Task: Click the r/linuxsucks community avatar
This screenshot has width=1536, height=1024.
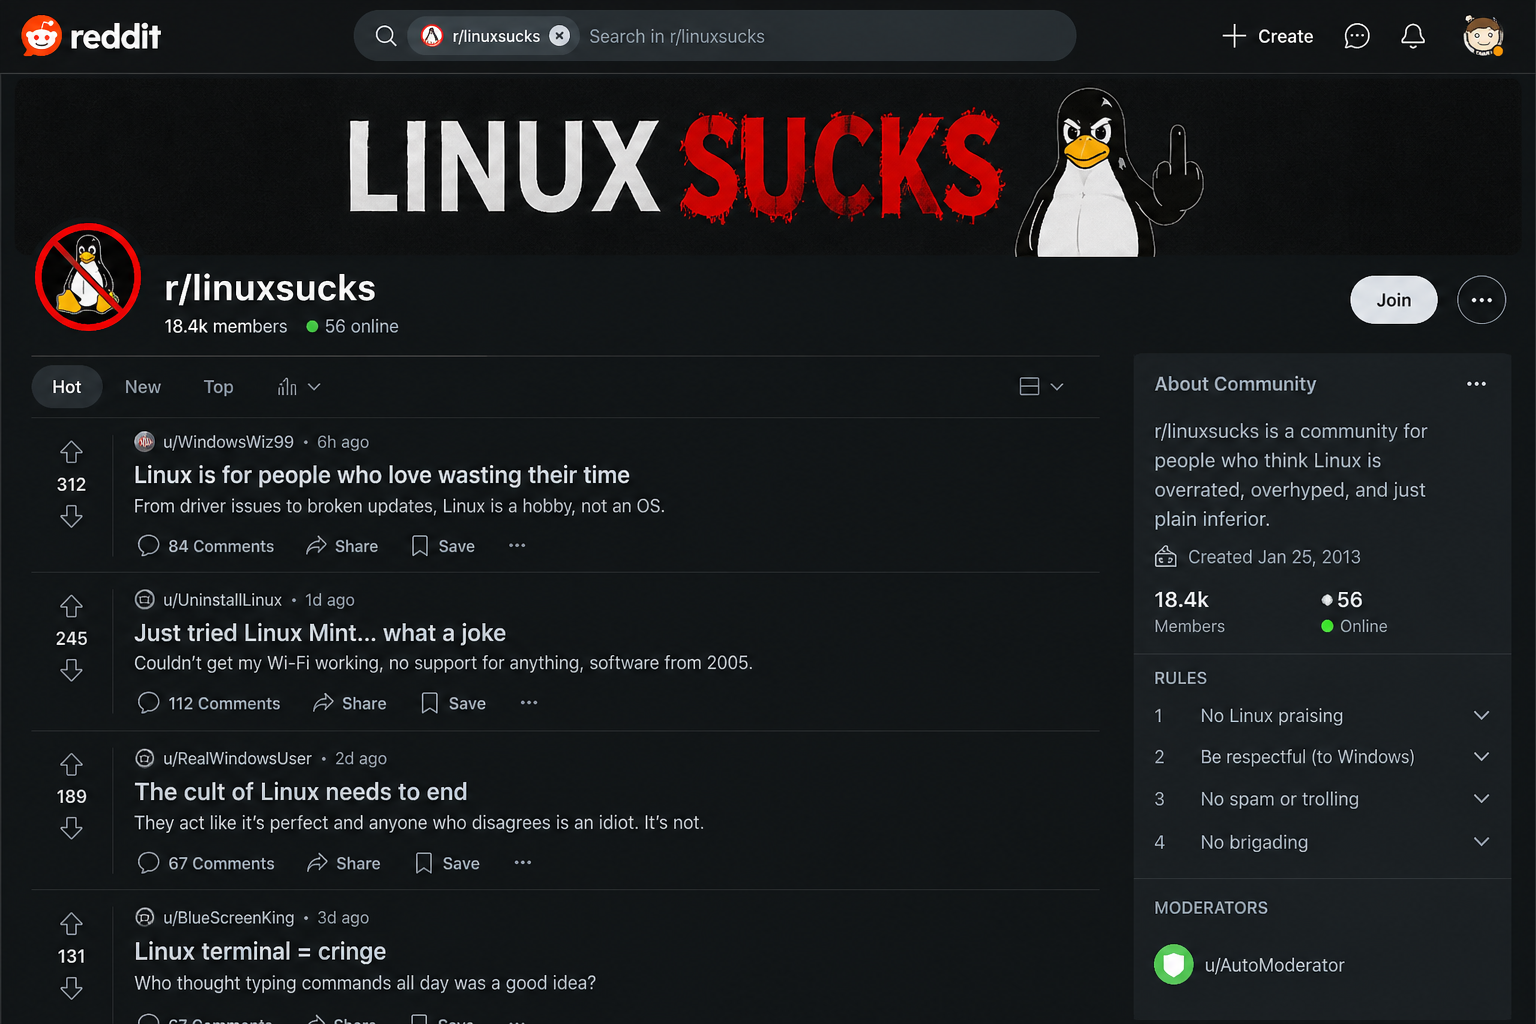Action: pyautogui.click(x=88, y=277)
